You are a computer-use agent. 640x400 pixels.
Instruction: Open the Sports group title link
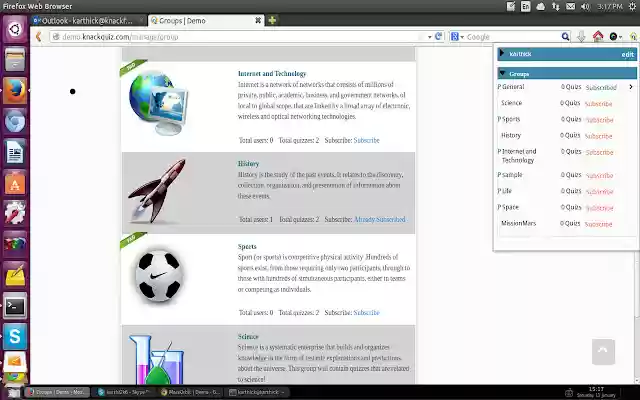coord(247,247)
